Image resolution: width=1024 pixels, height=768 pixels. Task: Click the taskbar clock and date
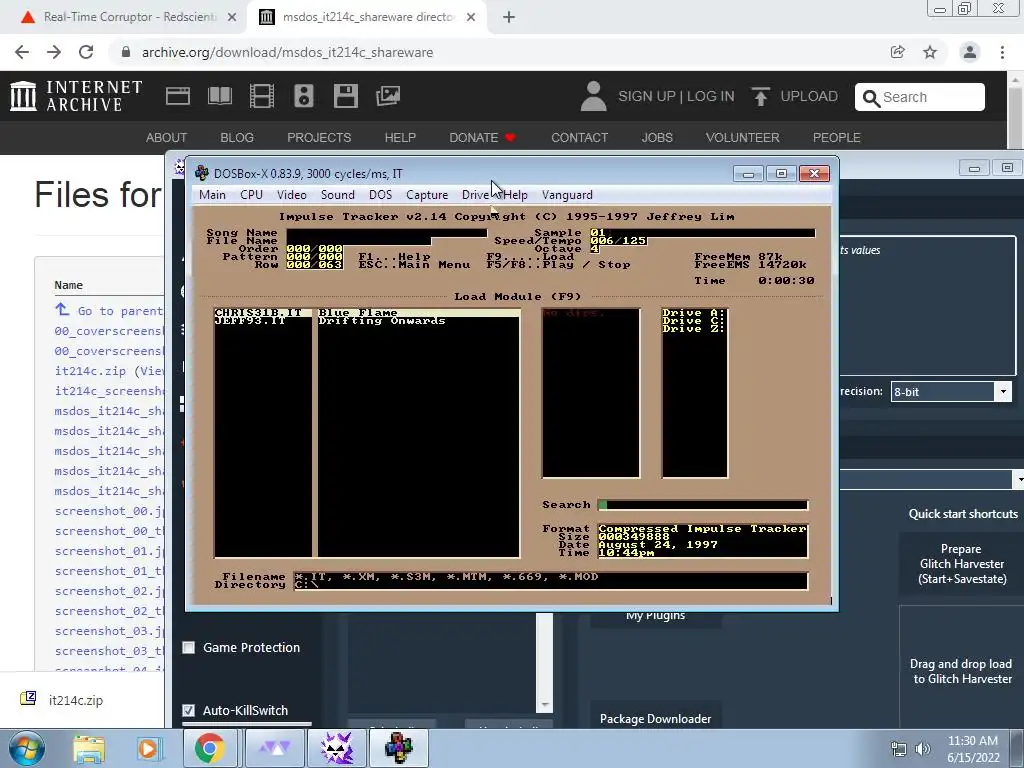(x=973, y=749)
